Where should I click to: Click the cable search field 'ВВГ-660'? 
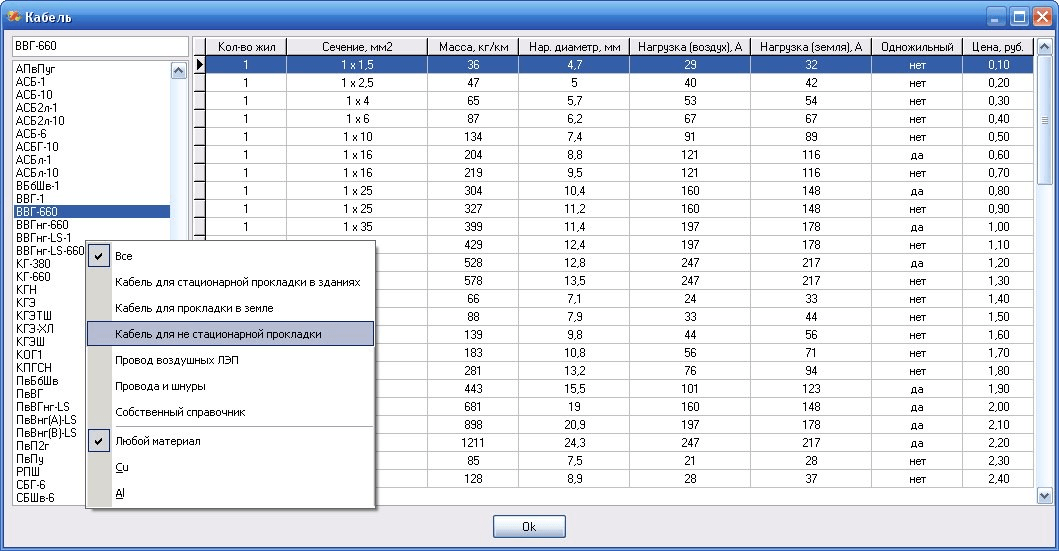click(x=100, y=46)
